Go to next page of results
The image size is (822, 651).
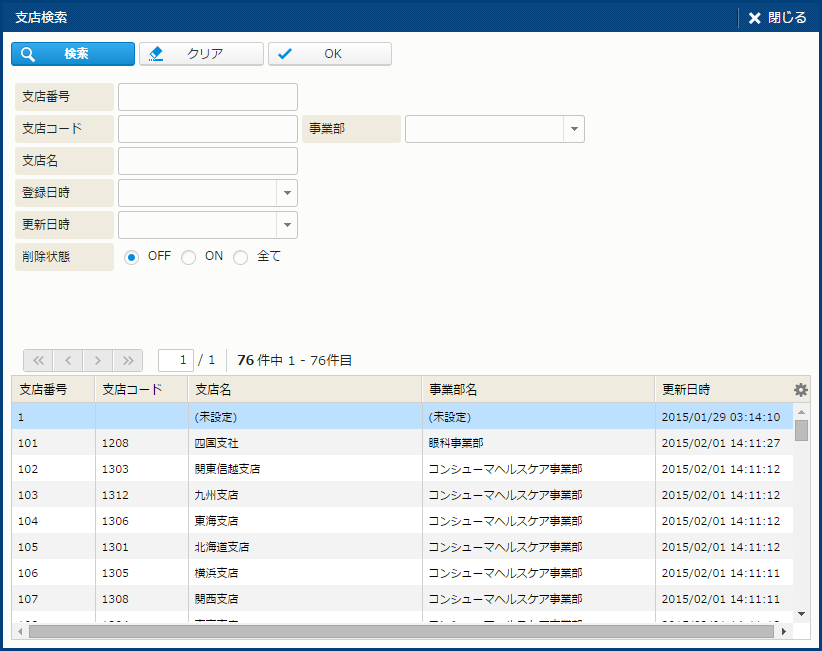pyautogui.click(x=98, y=360)
